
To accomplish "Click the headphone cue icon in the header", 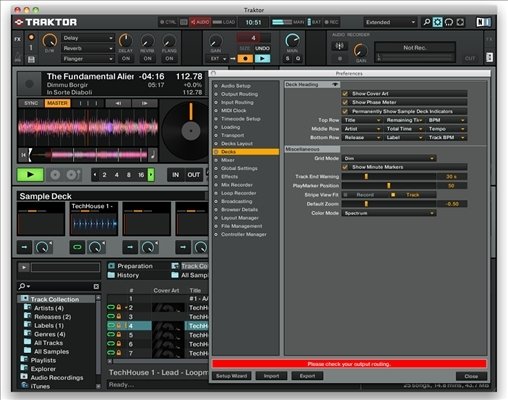I will (449, 22).
